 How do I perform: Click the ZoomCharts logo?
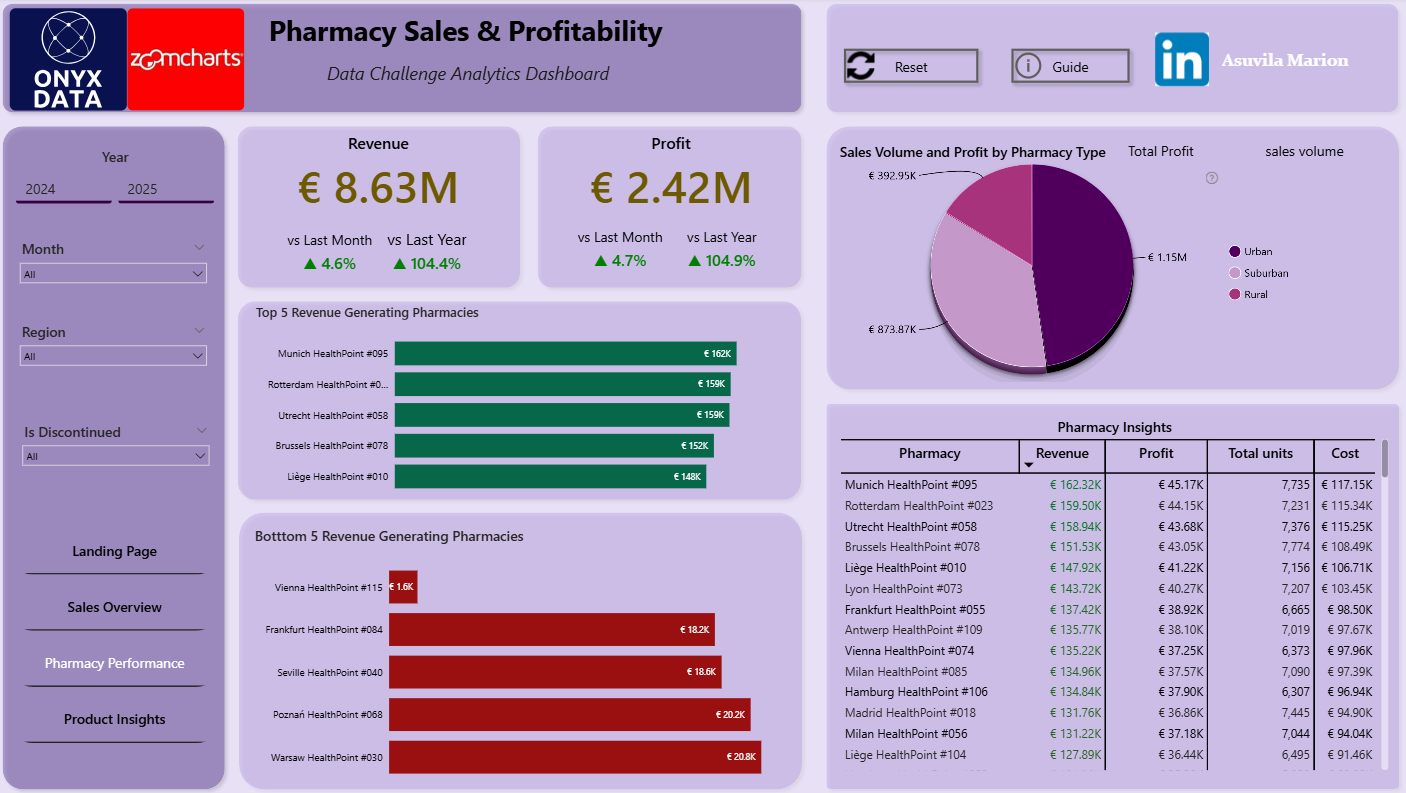click(186, 59)
